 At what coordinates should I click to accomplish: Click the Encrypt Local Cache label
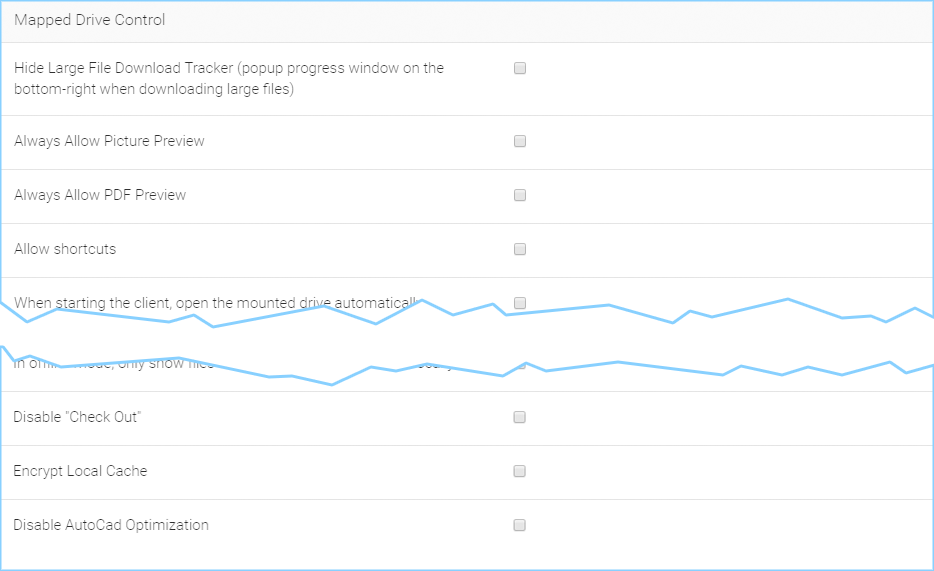80,471
